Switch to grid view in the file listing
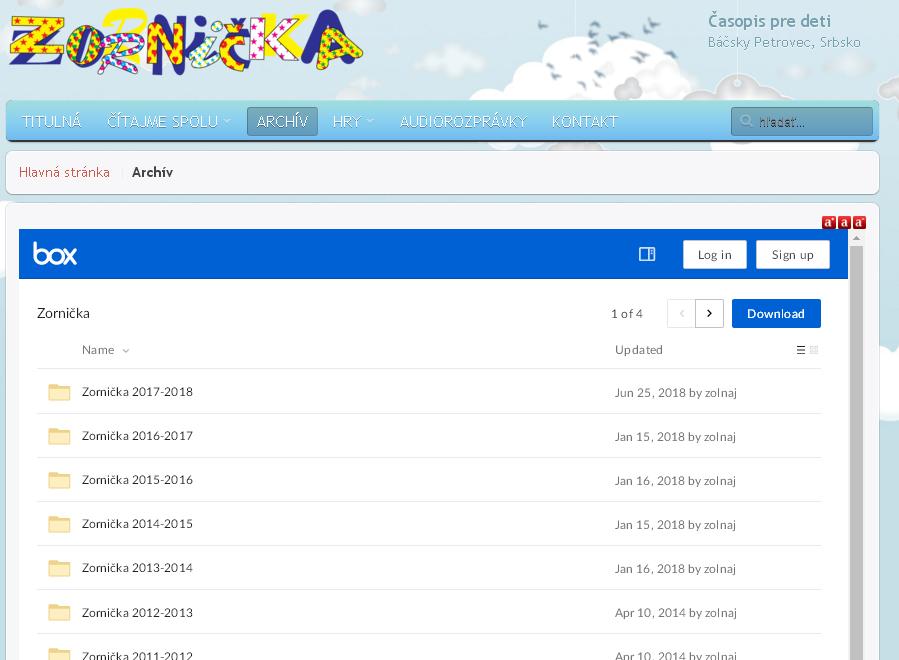Screen dimensions: 899x660 (814, 350)
